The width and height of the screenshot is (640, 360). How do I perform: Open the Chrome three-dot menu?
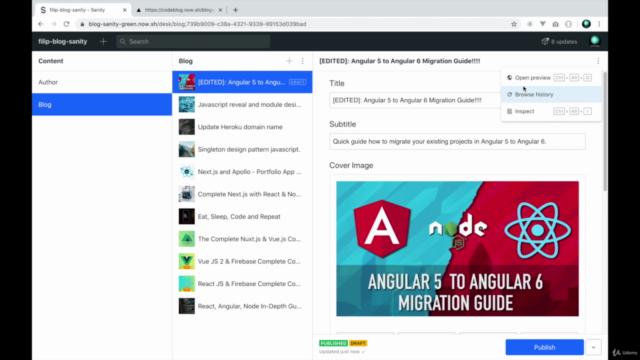coord(599,24)
